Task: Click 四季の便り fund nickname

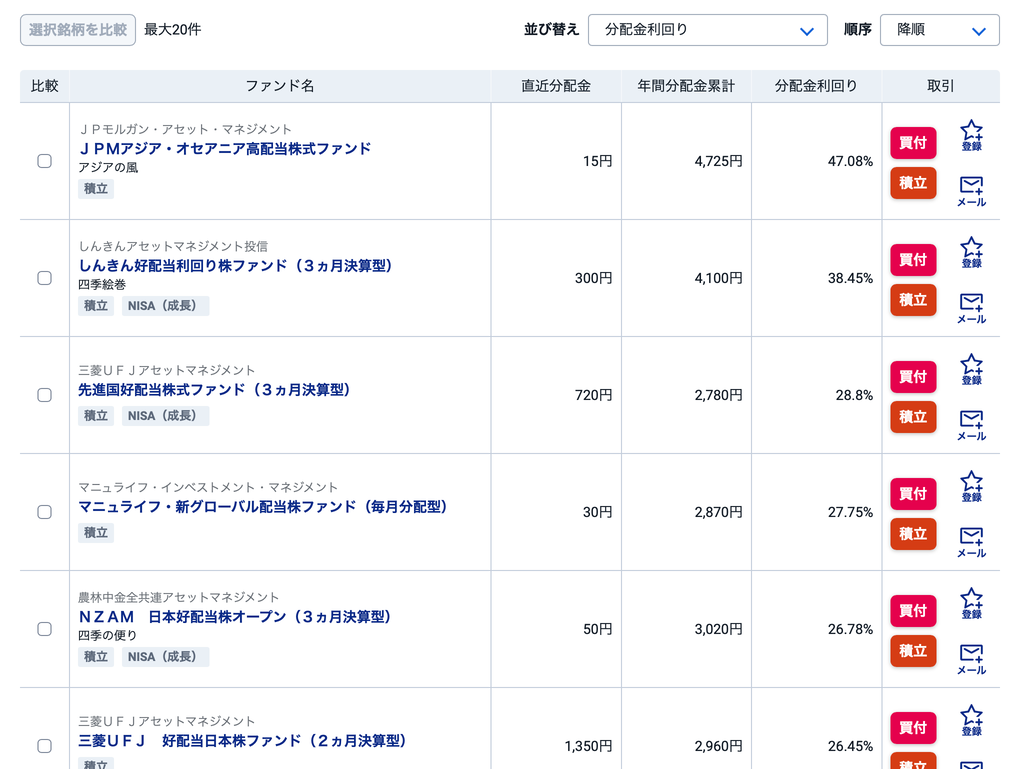Action: pos(107,636)
